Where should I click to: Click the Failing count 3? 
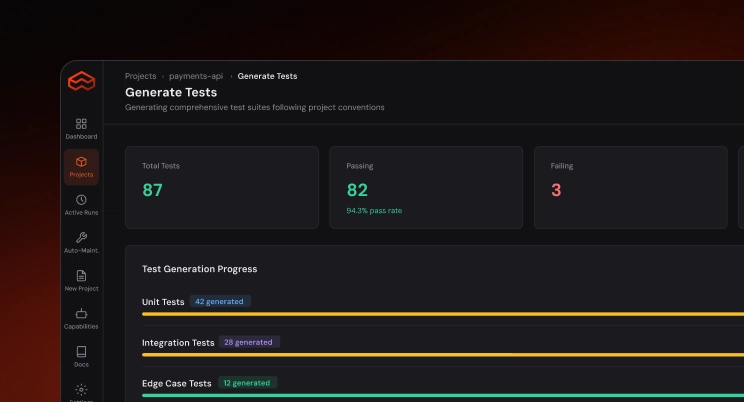coord(556,190)
